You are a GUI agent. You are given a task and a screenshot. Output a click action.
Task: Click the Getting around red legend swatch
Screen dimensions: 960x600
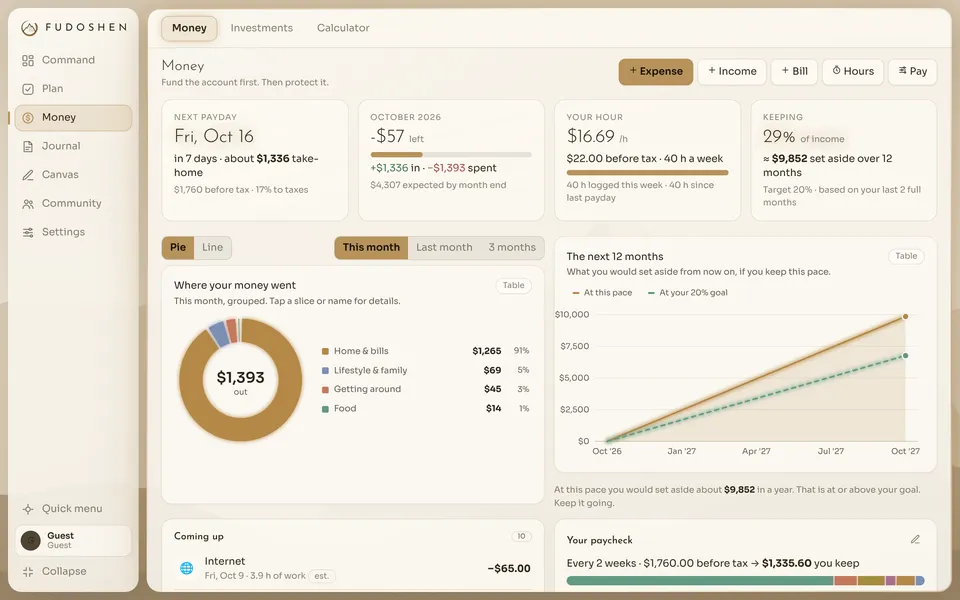tap(325, 390)
